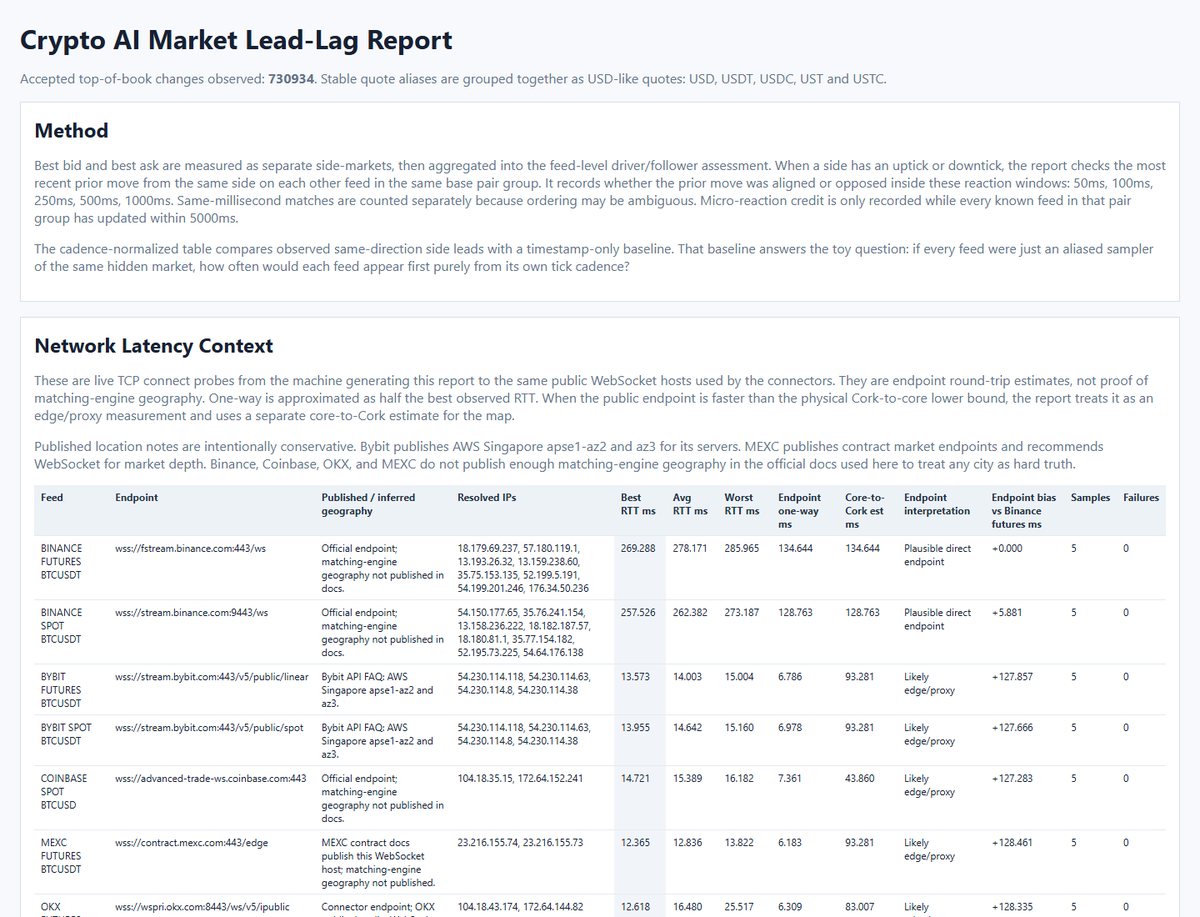Select MEXC resolved IPs 23.216.155.74, 23.216.155.73
1200x917 pixels.
pos(520,842)
